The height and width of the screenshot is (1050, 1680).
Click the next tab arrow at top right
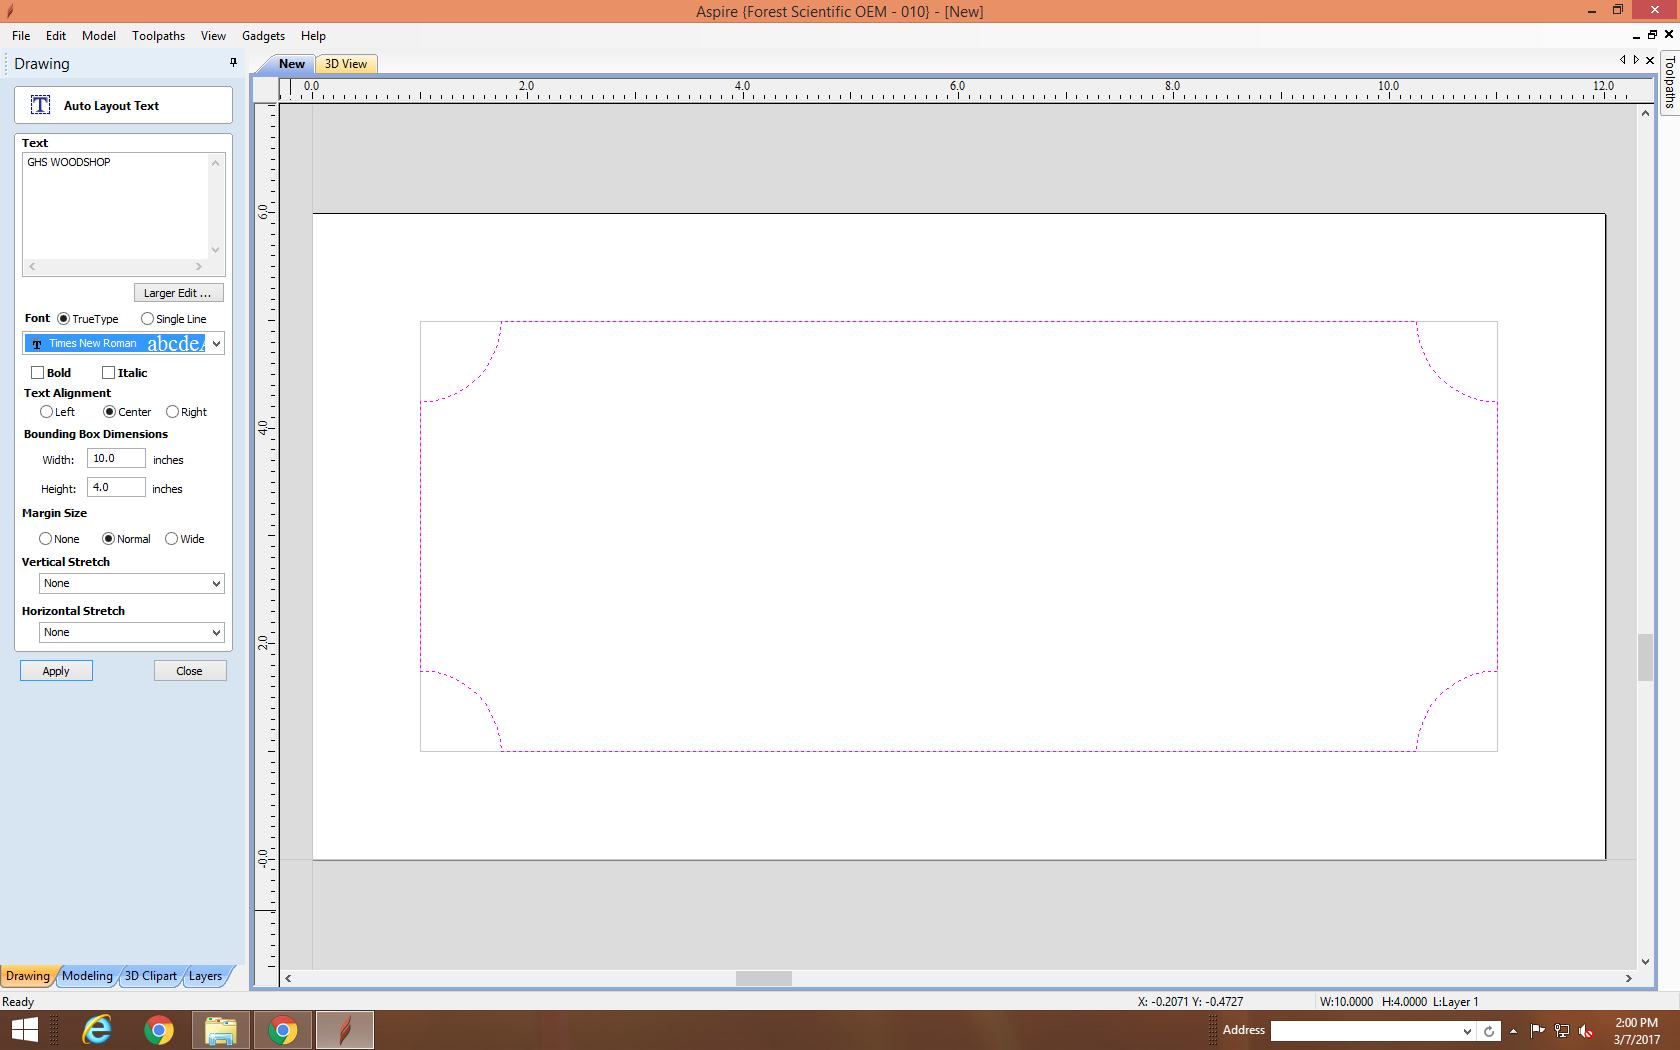coord(1636,60)
